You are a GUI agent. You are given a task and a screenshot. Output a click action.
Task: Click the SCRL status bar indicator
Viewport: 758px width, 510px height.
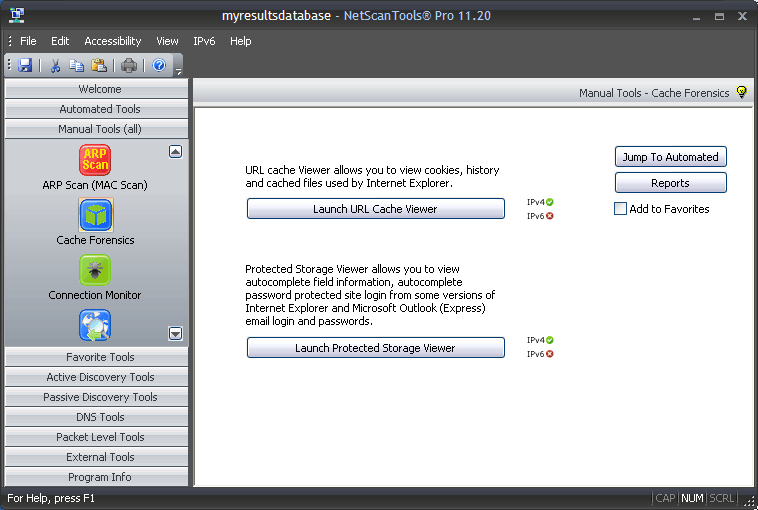point(721,498)
